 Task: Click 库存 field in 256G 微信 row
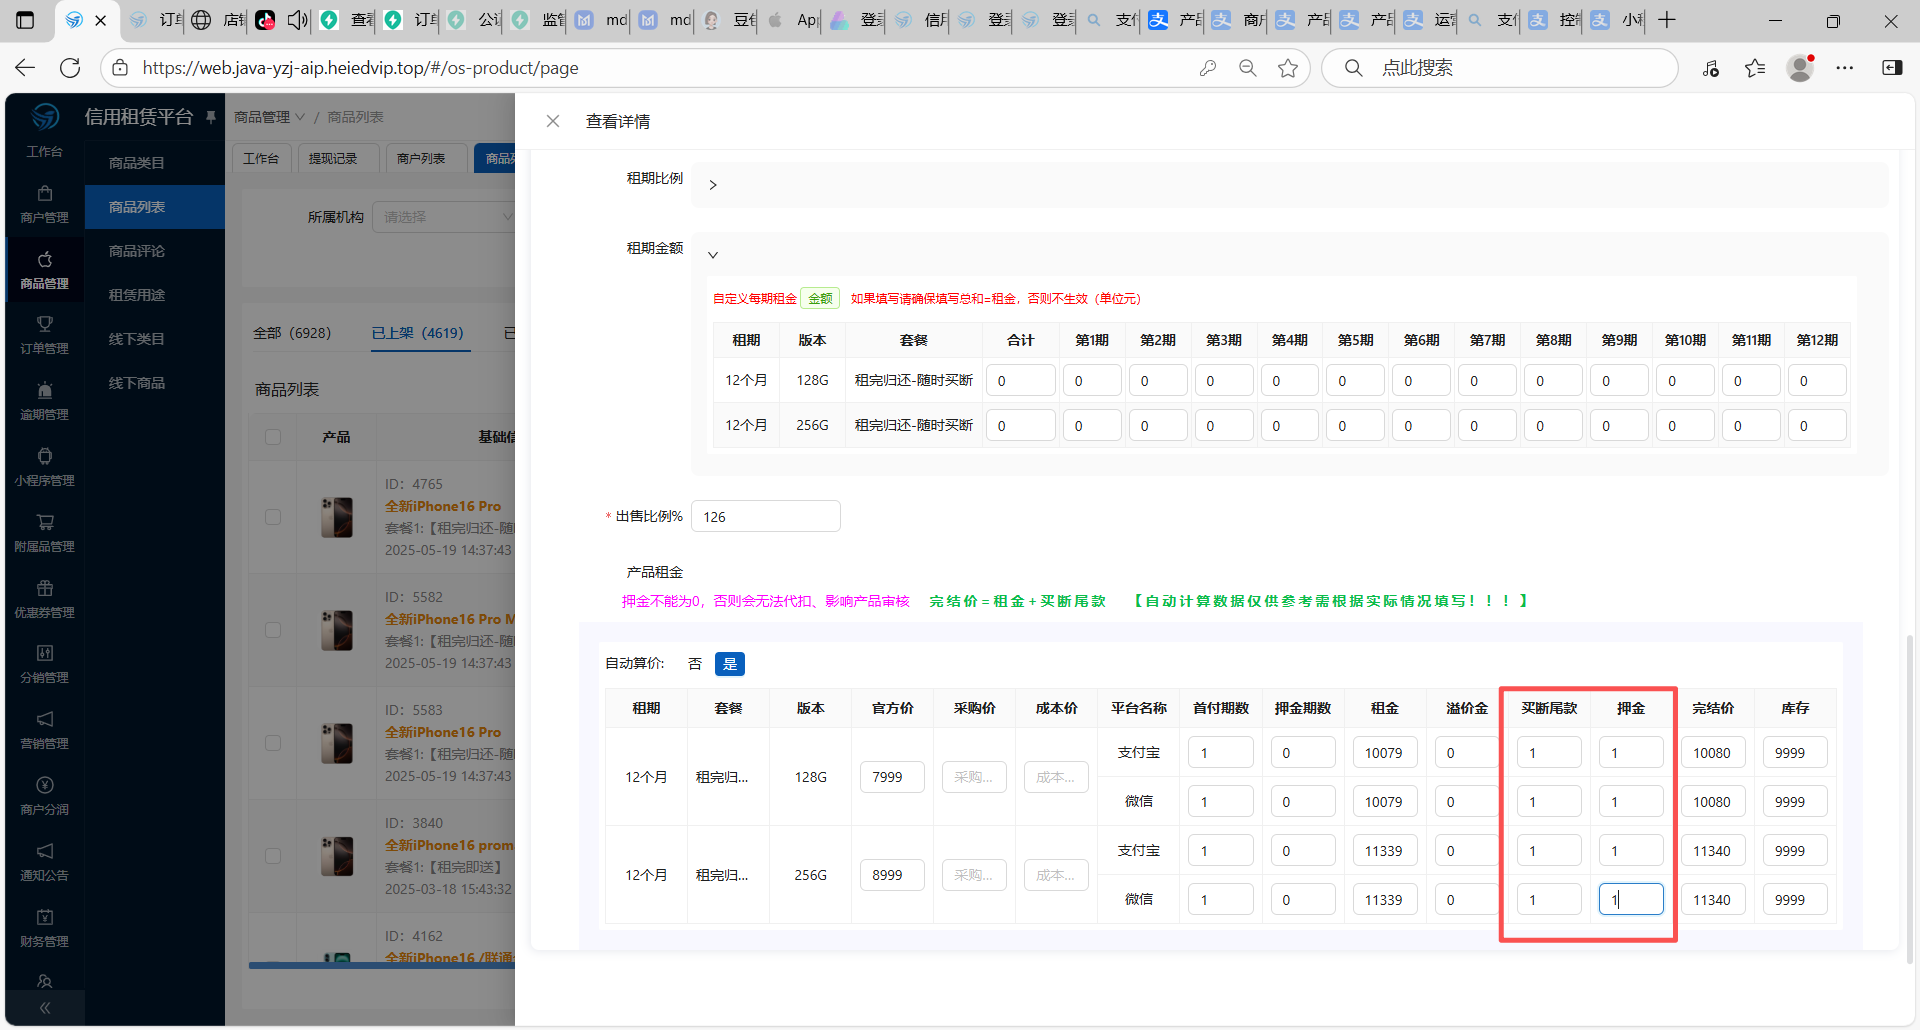tap(1795, 900)
